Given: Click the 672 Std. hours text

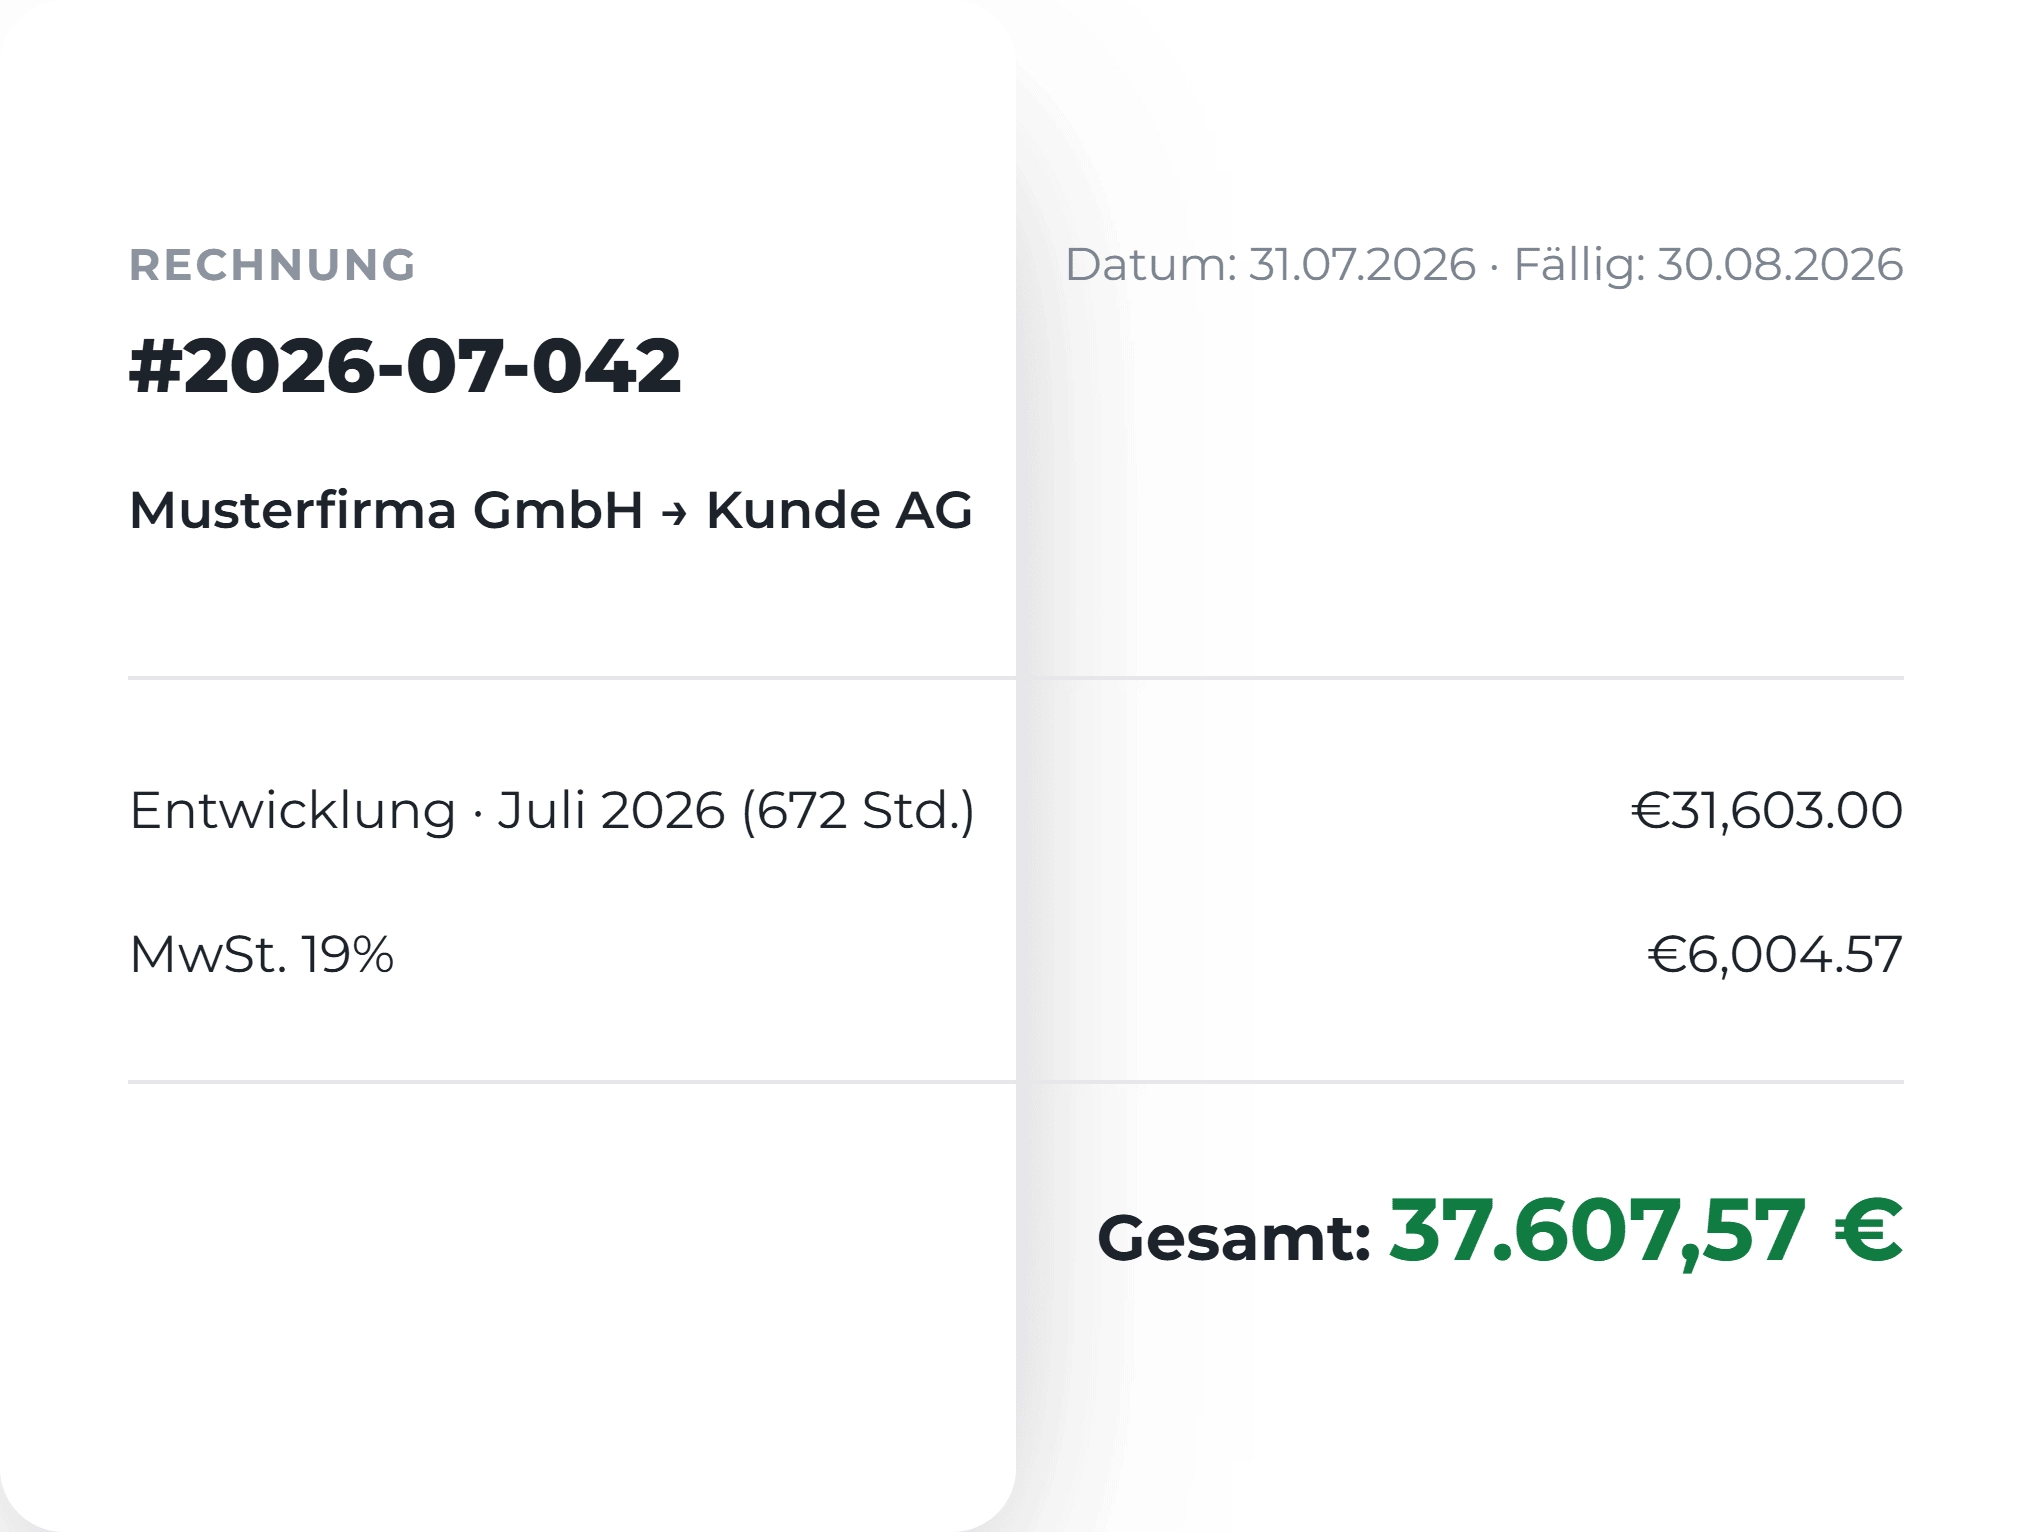Looking at the screenshot, I should [858, 810].
